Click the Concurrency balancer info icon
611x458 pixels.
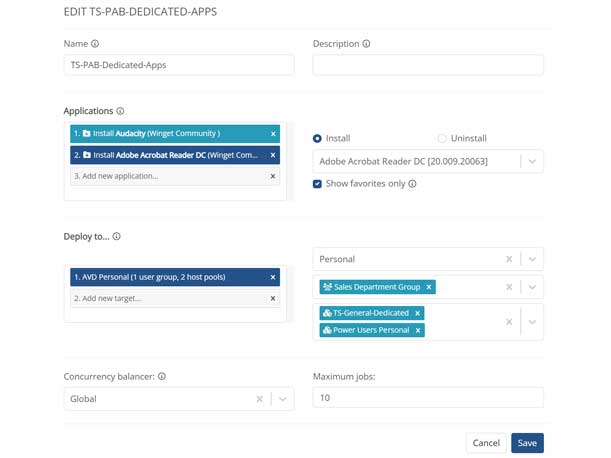coord(162,377)
